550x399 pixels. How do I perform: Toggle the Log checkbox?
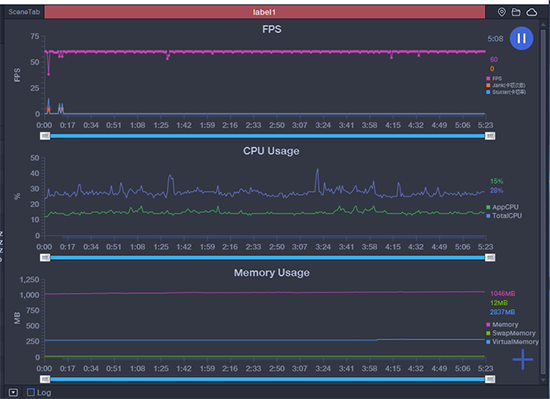click(31, 392)
